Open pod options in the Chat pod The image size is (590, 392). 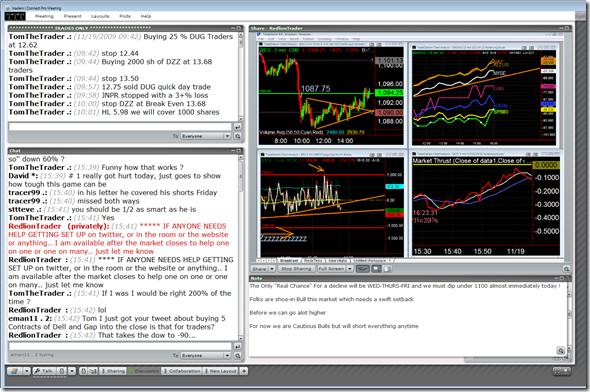237,356
